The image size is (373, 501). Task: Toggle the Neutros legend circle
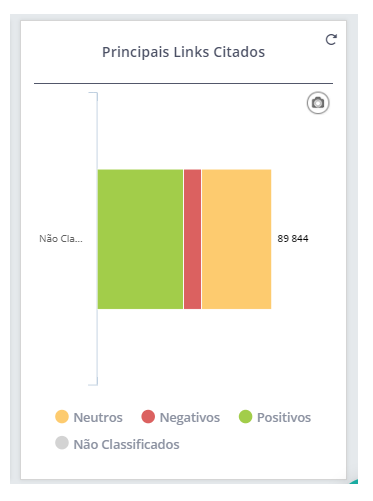click(62, 417)
